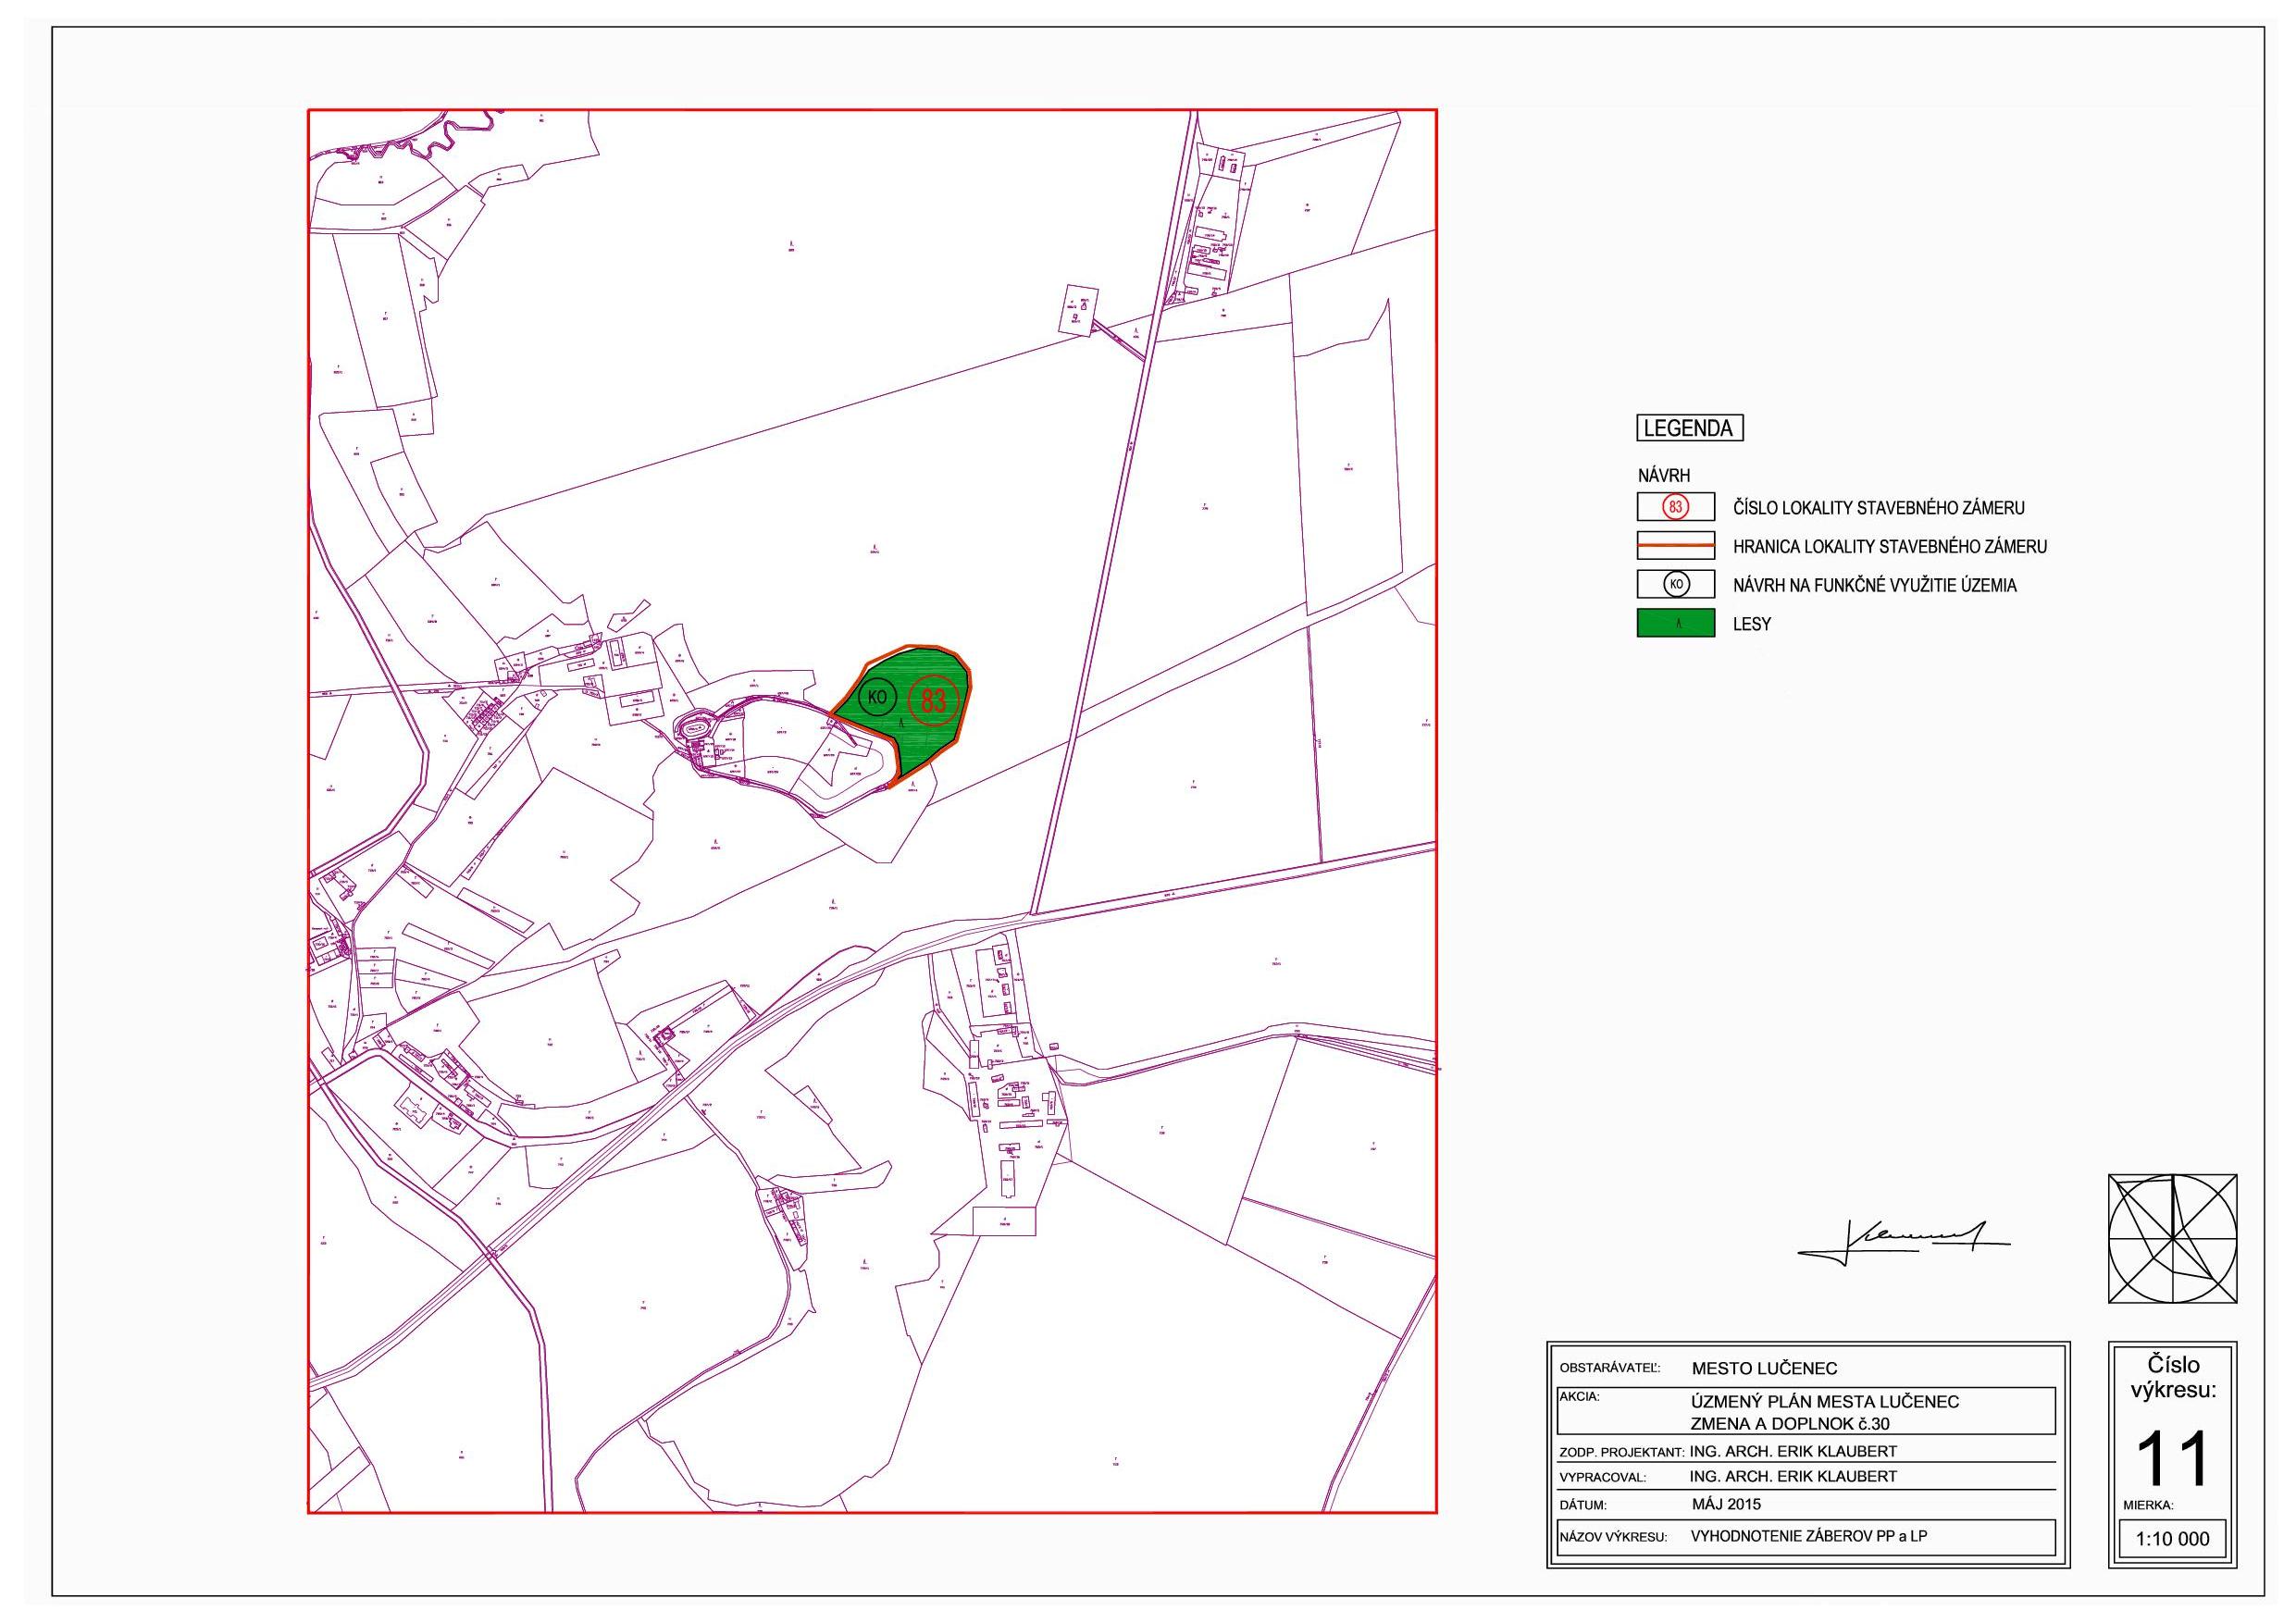2296x1623 pixels.
Task: Click the LEGENDA heading box
Action: tap(1689, 428)
